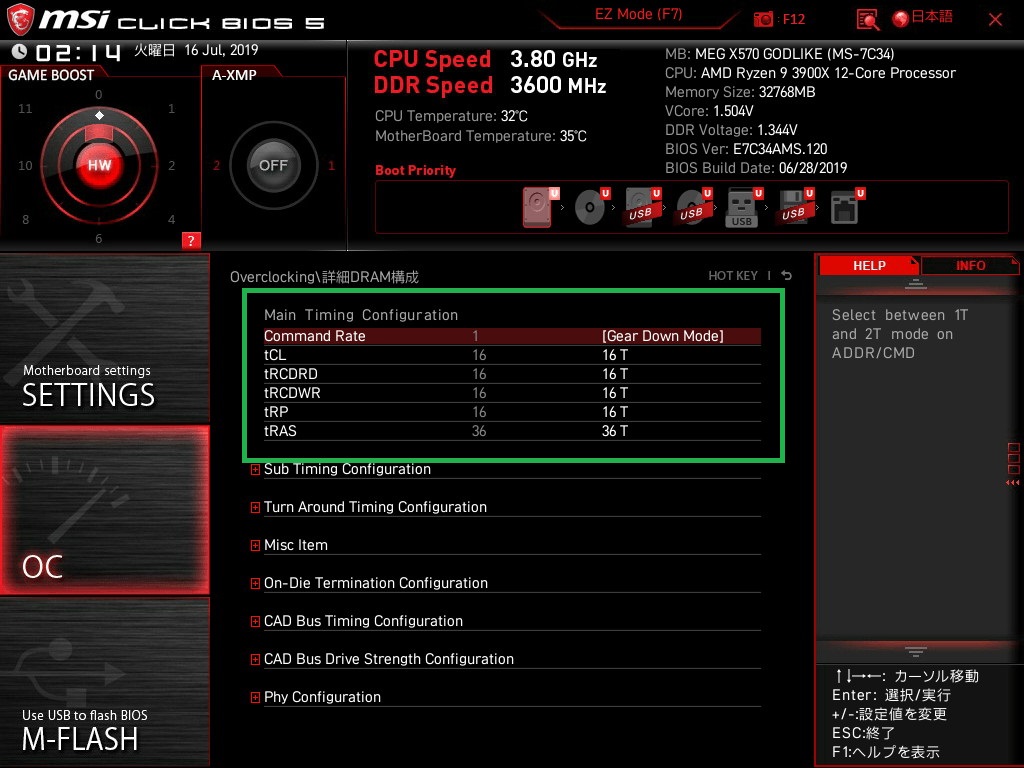
Task: Open the Game Boost question mark help
Action: (191, 240)
